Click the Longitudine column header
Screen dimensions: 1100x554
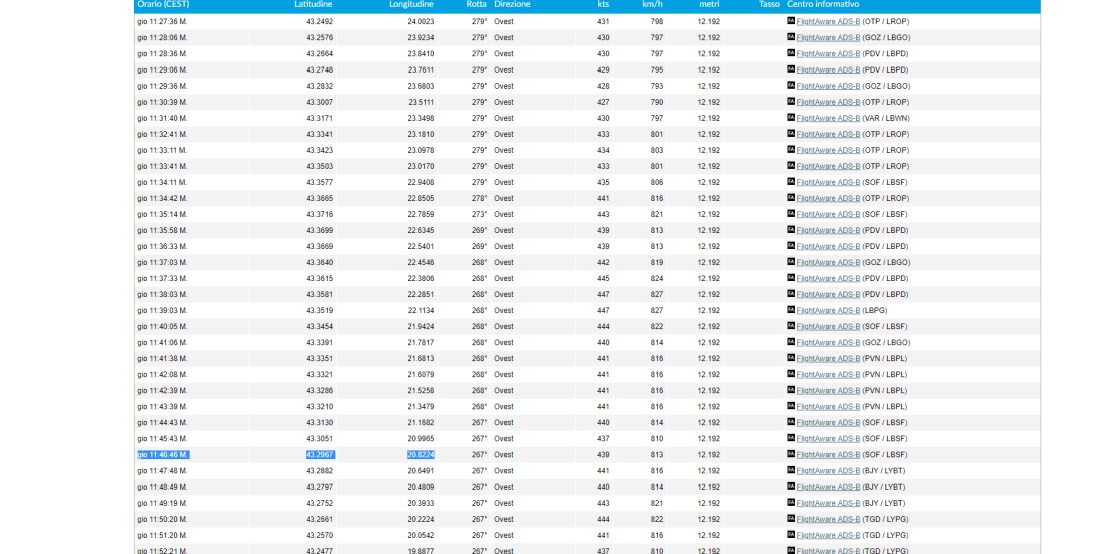coord(411,4)
